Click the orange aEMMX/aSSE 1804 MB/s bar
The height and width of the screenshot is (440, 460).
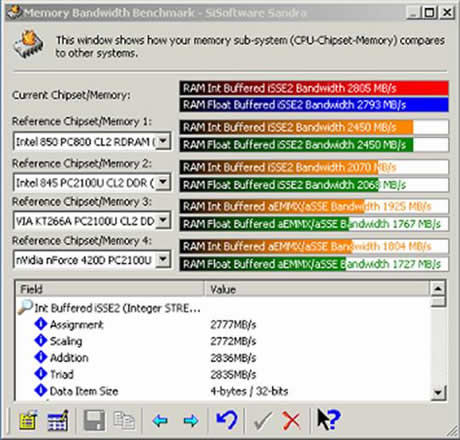[314, 246]
